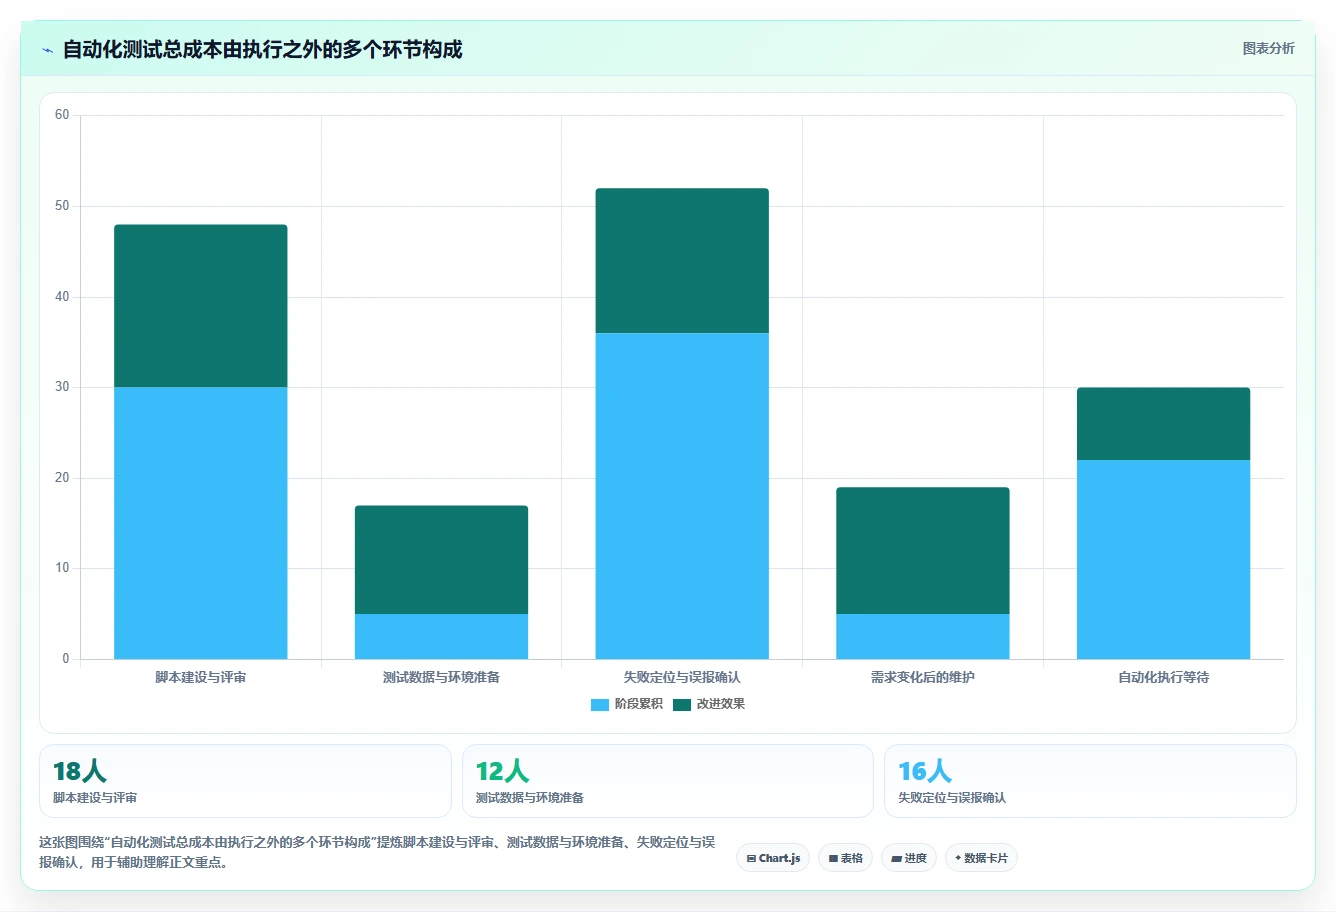Click the green bar segment for 脚本建设与评审

pos(201,306)
